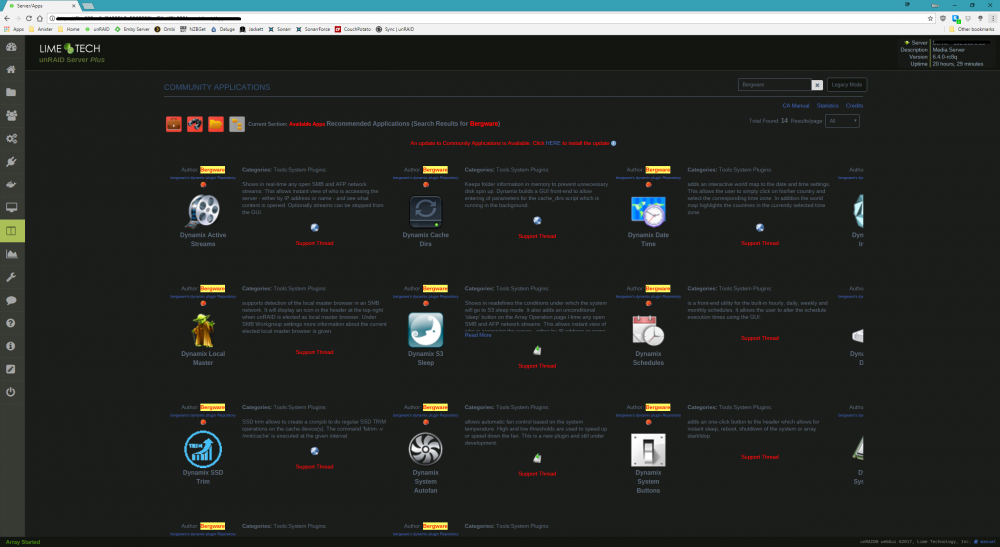1000x547 pixels.
Task: Open Feedback via the speech bubble sidebar icon
Action: point(11,300)
